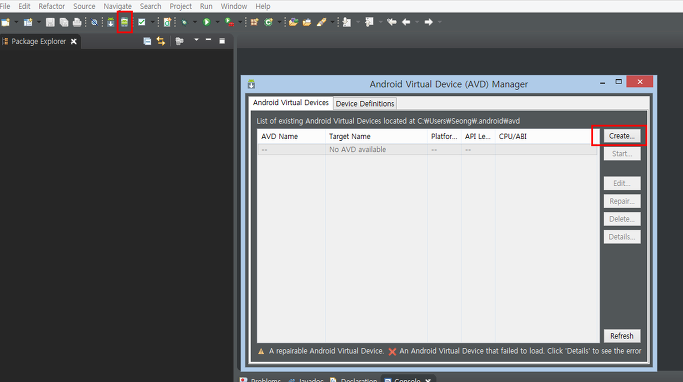Open the Edit menu
683x382 pixels.
point(24,6)
